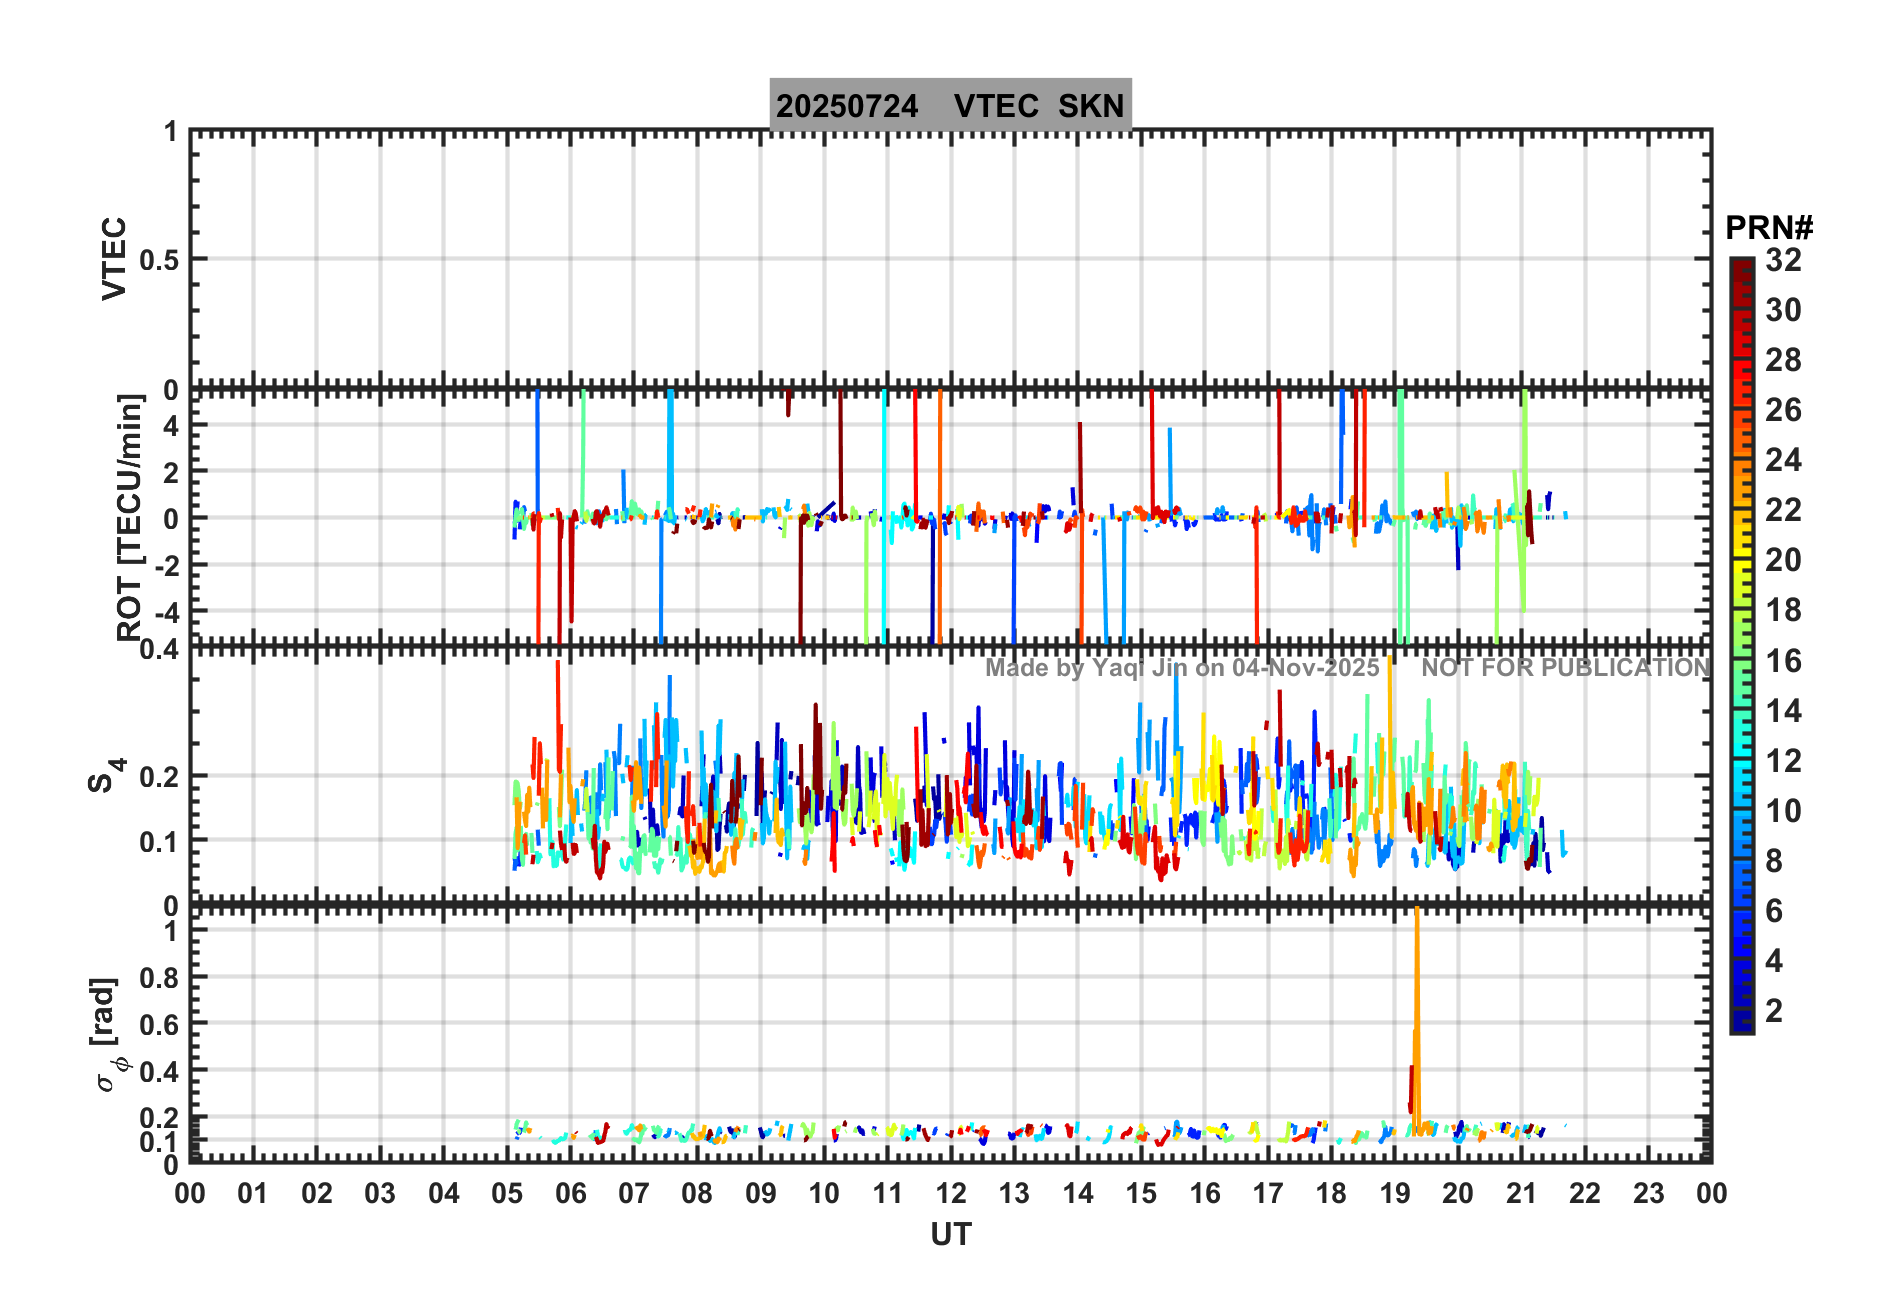The height and width of the screenshot is (1292, 1902).
Task: Select x-axis hour tick 07
Action: [x=634, y=1193]
